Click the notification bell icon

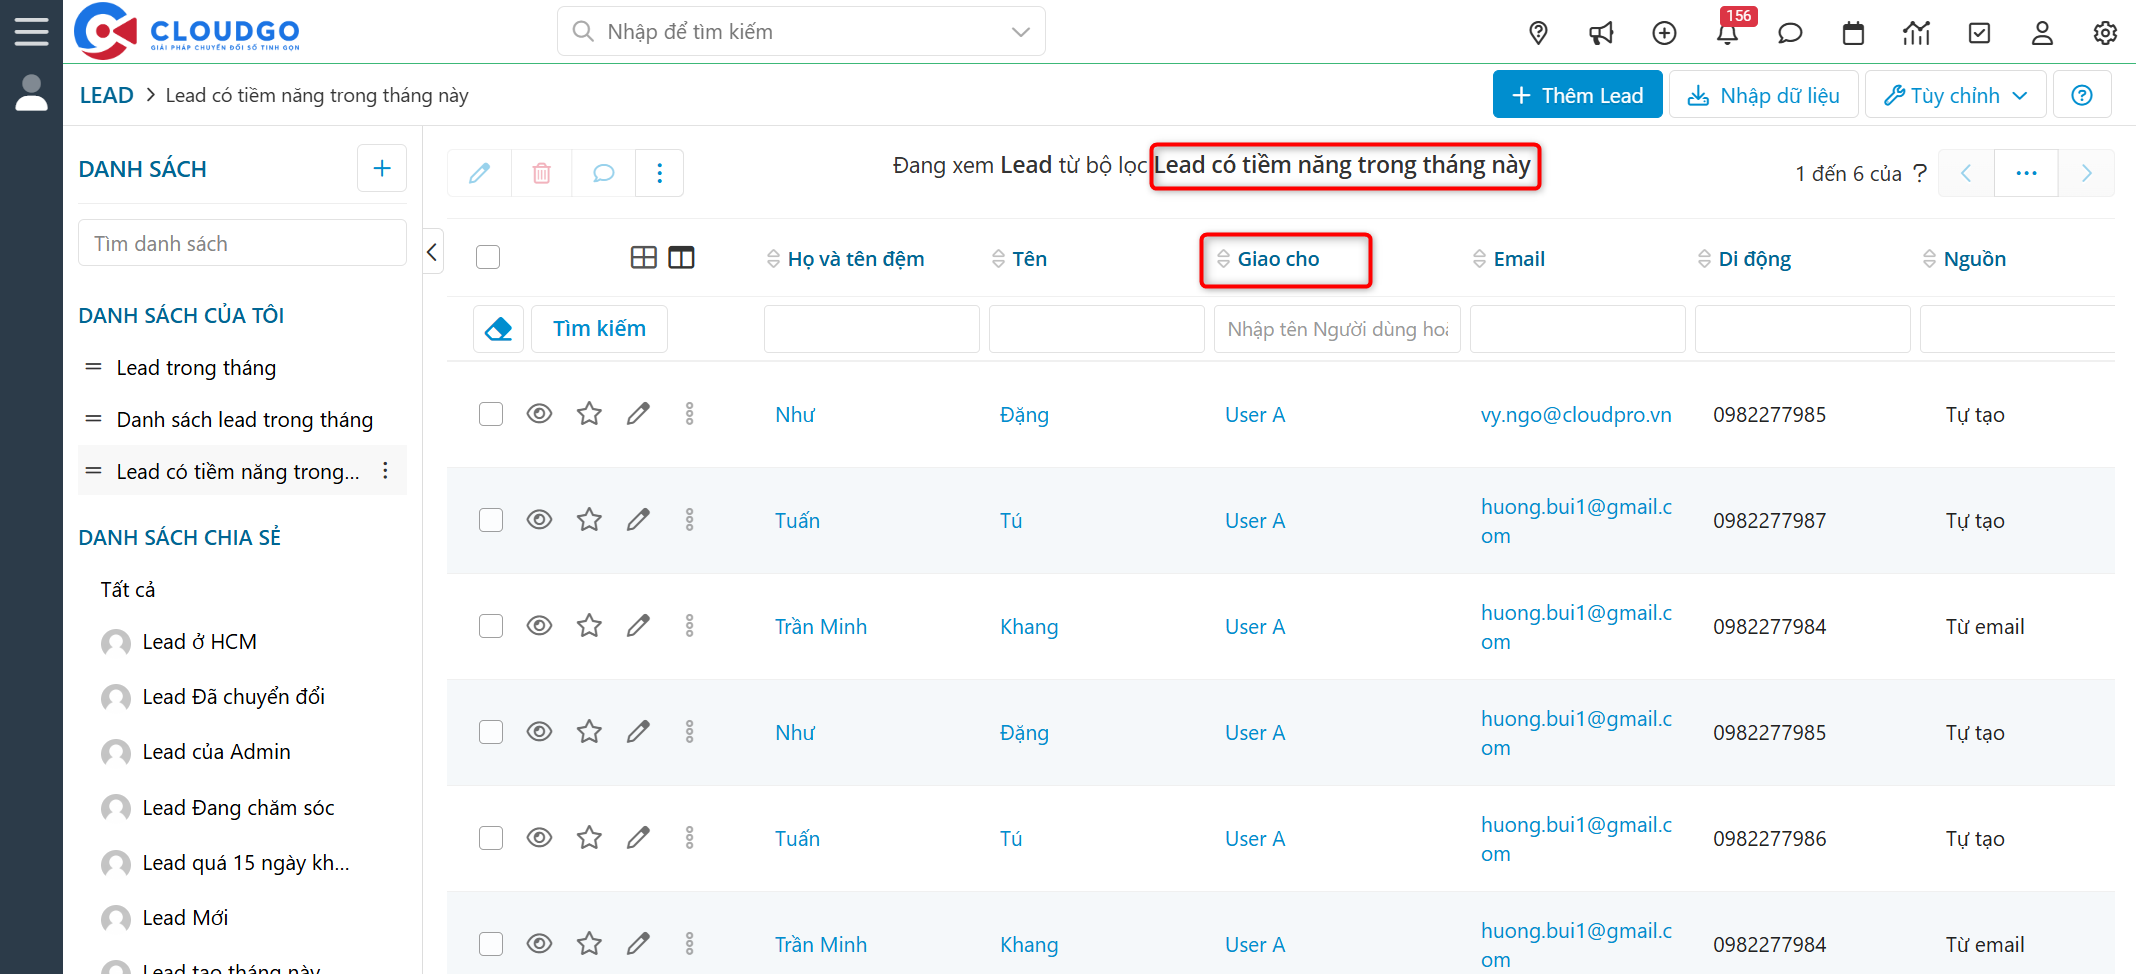pos(1727,34)
